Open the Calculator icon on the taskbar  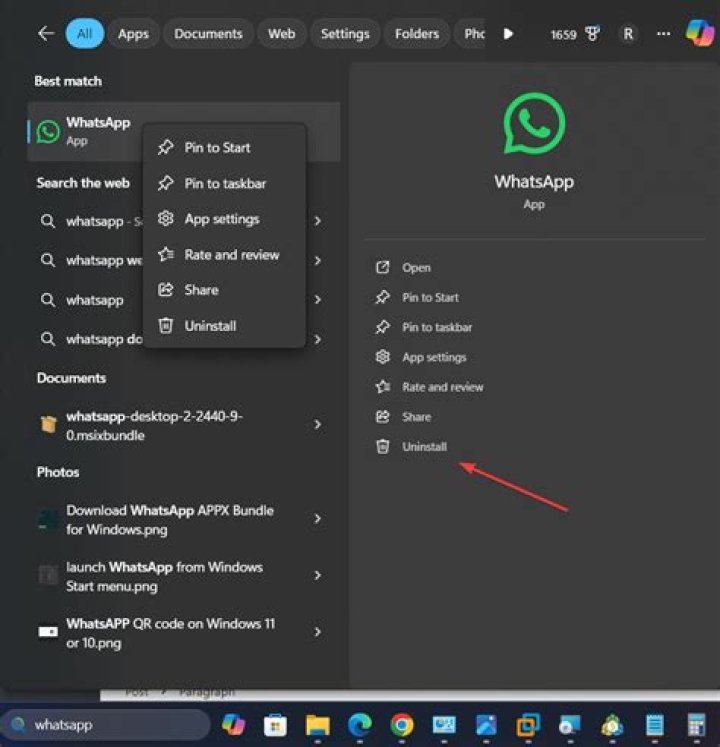tap(697, 726)
